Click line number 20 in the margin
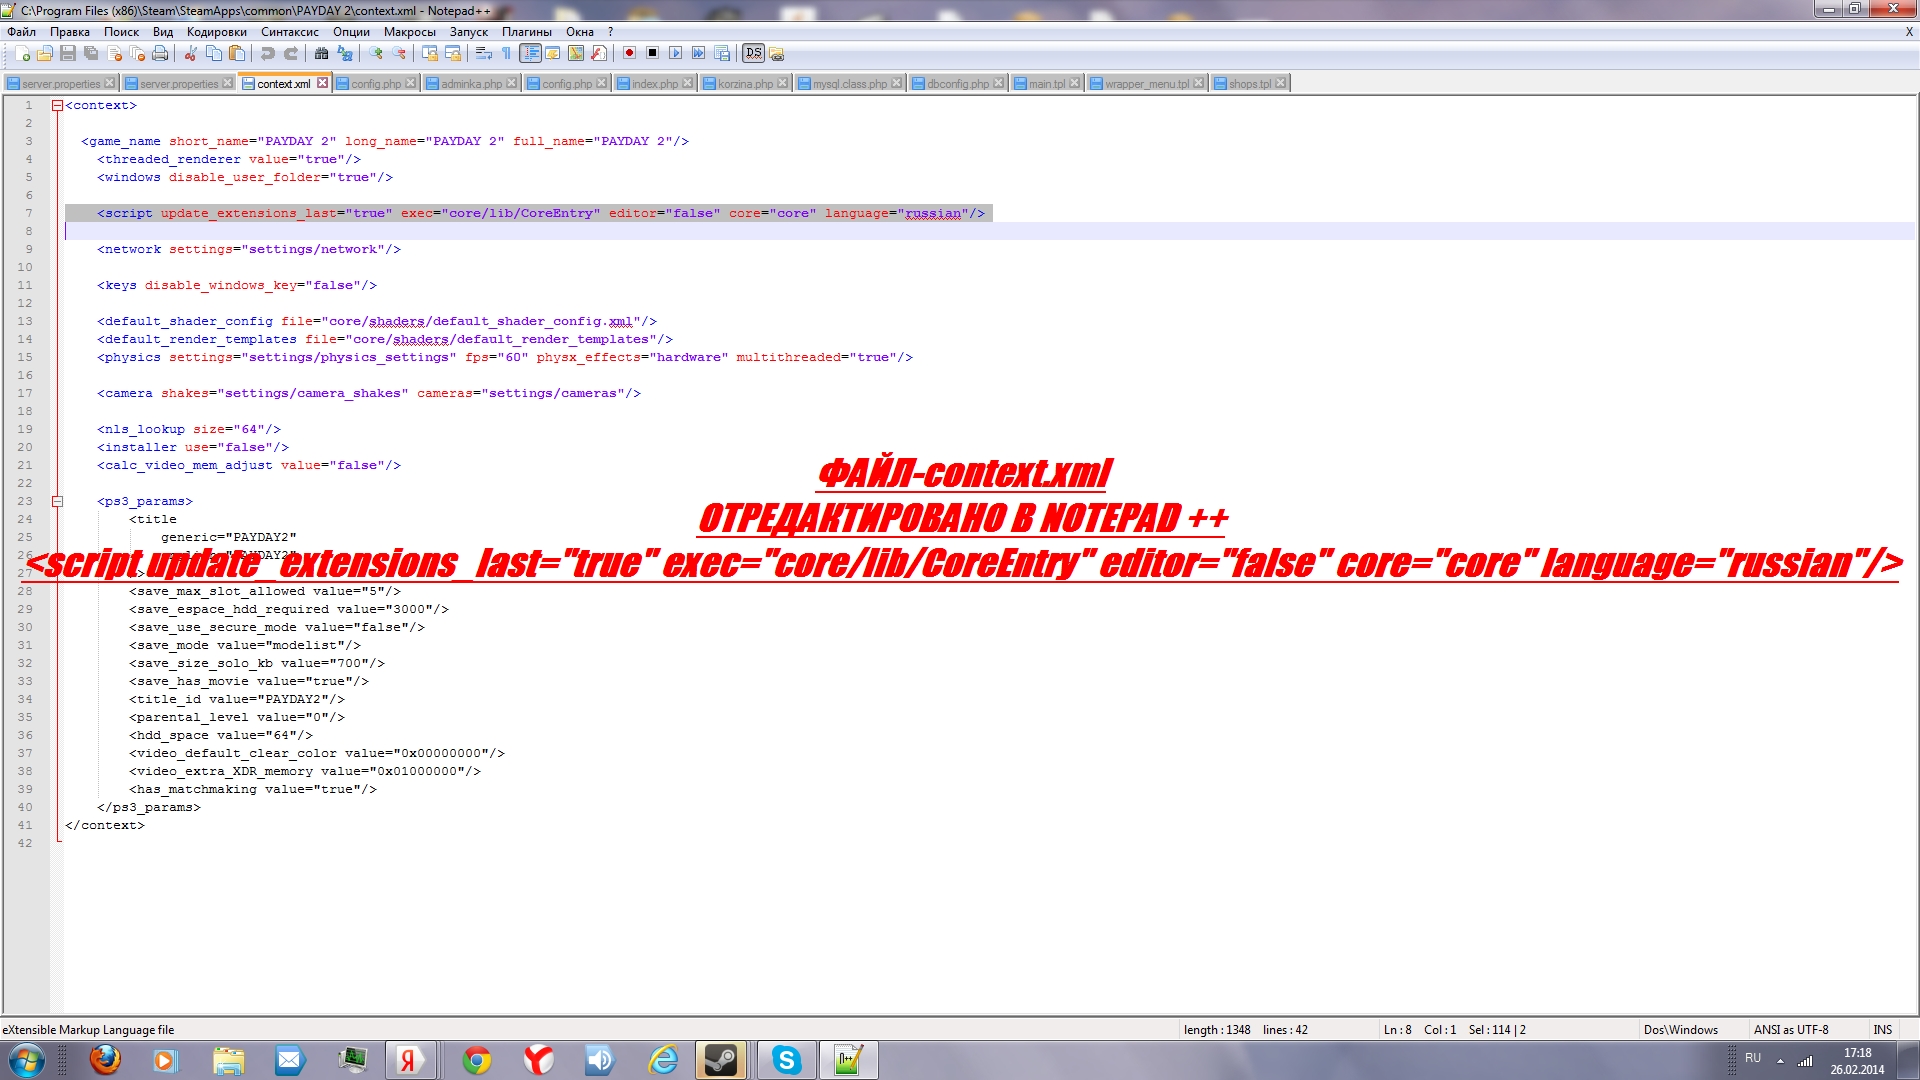The width and height of the screenshot is (1920, 1080). [25, 448]
